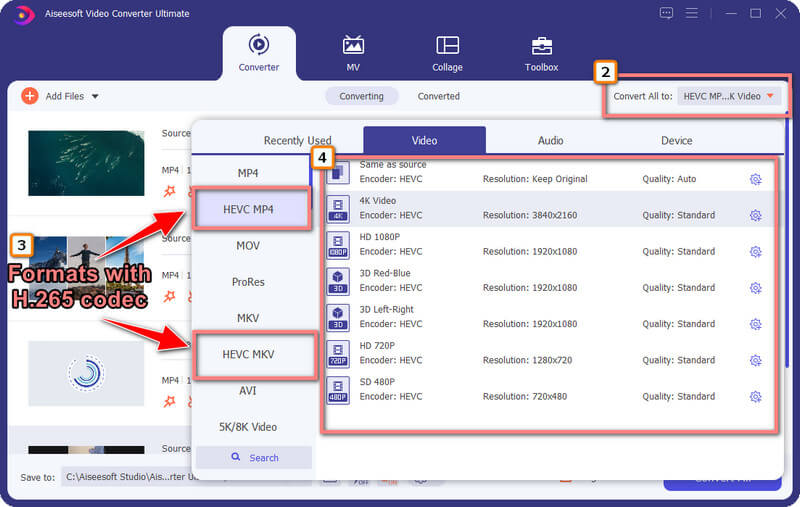Choose AVI in the format list
The width and height of the screenshot is (800, 507).
pyautogui.click(x=248, y=391)
